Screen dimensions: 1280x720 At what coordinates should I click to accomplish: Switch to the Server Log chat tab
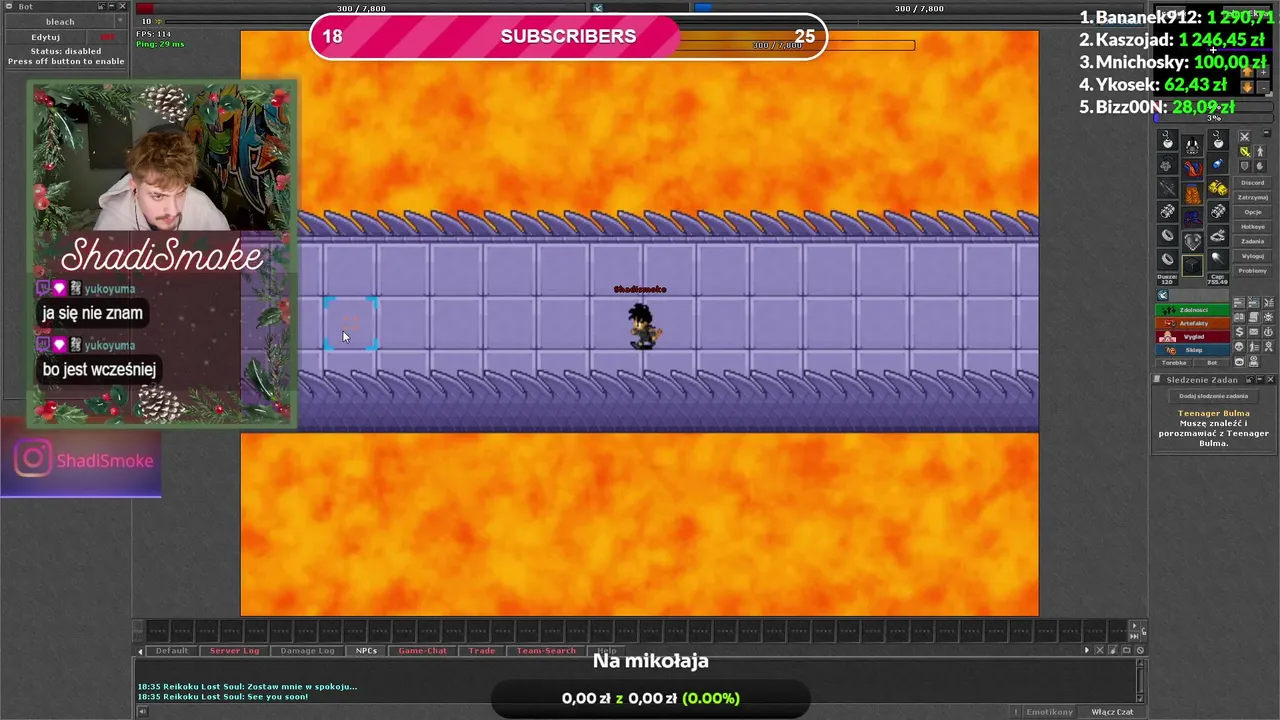[x=234, y=651]
